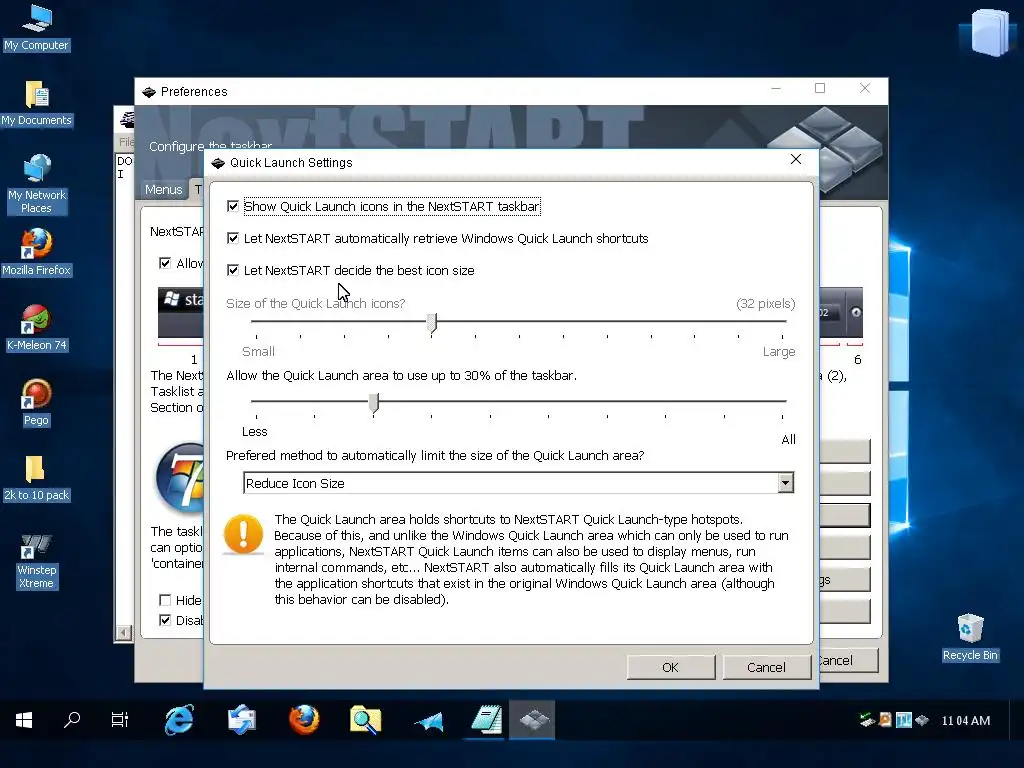The width and height of the screenshot is (1024, 768).
Task: Uncheck the Disab checkbox in Preferences window
Action: pos(165,620)
